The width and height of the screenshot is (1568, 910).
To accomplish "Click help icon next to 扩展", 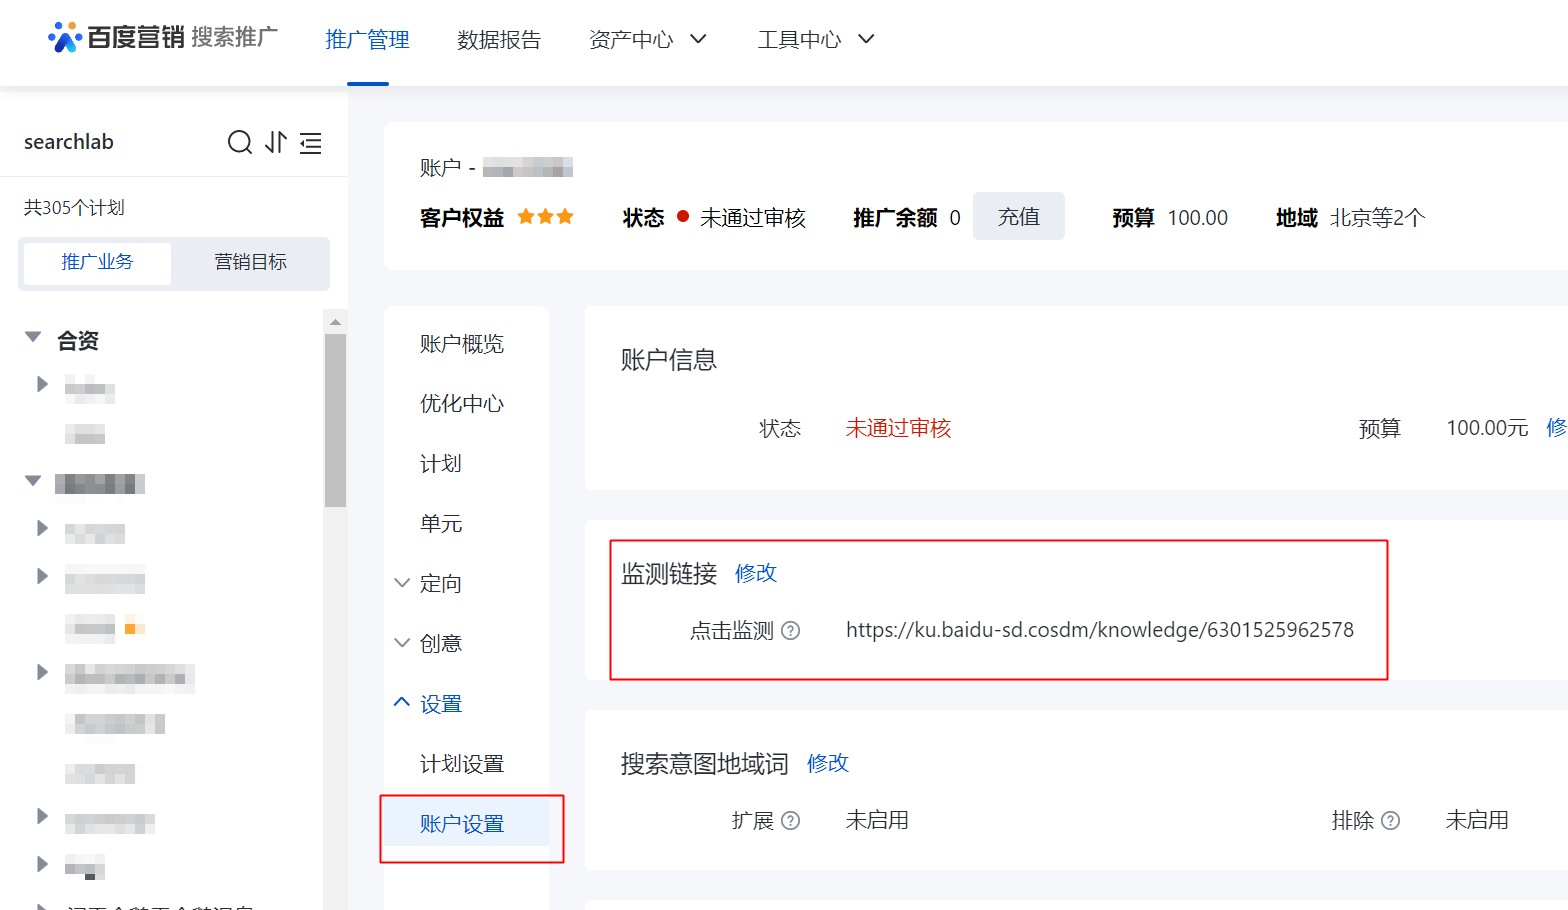I will (x=790, y=820).
